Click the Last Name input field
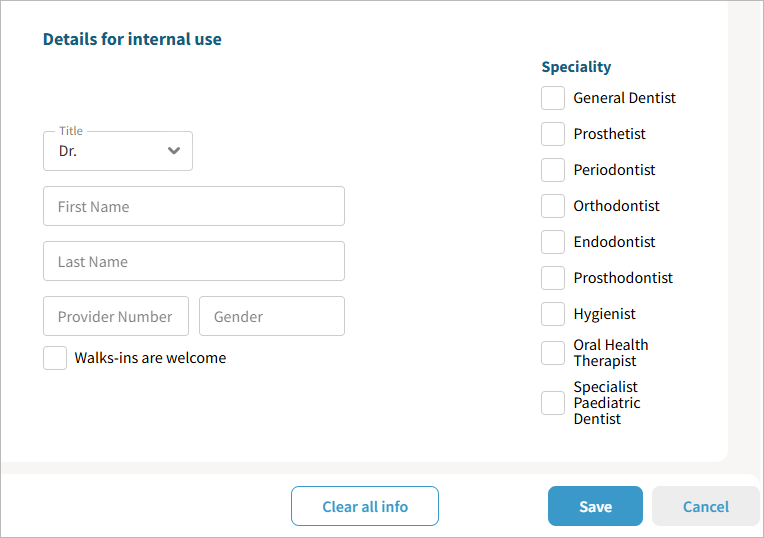The image size is (764, 538). pyautogui.click(x=194, y=261)
